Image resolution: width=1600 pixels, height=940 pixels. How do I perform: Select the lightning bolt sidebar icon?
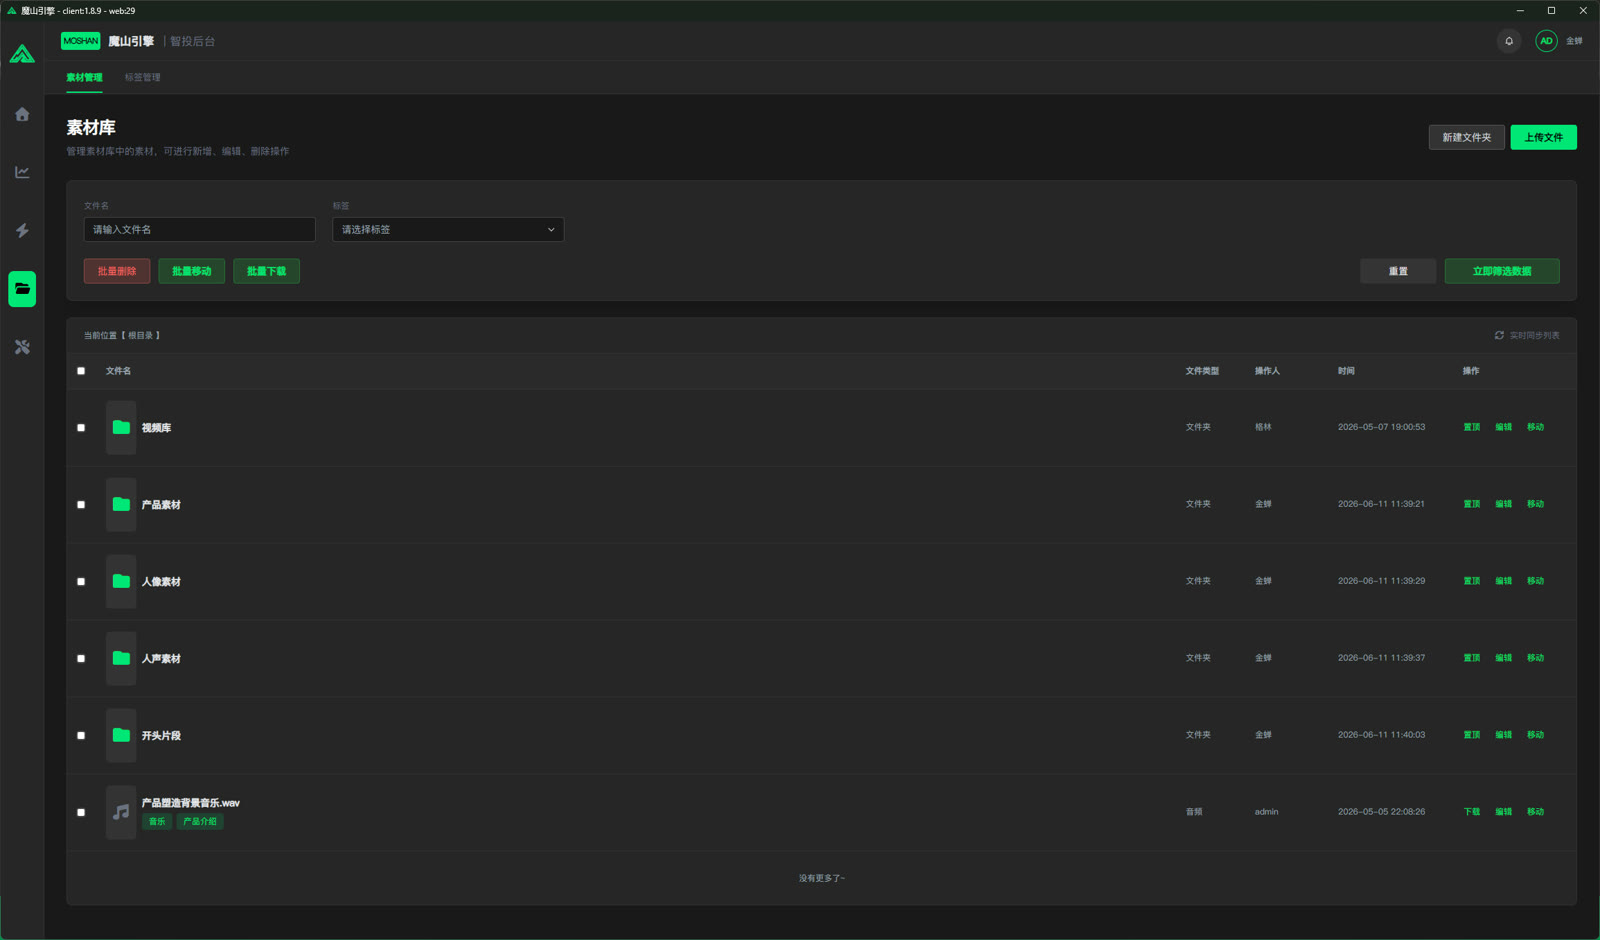22,230
